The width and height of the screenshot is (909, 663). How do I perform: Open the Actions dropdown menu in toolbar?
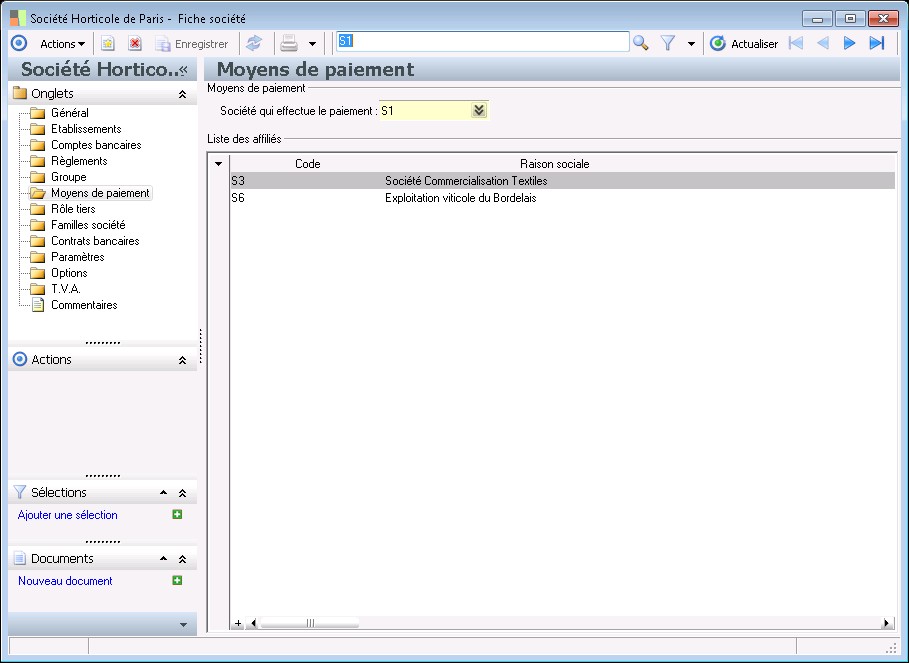click(x=62, y=44)
